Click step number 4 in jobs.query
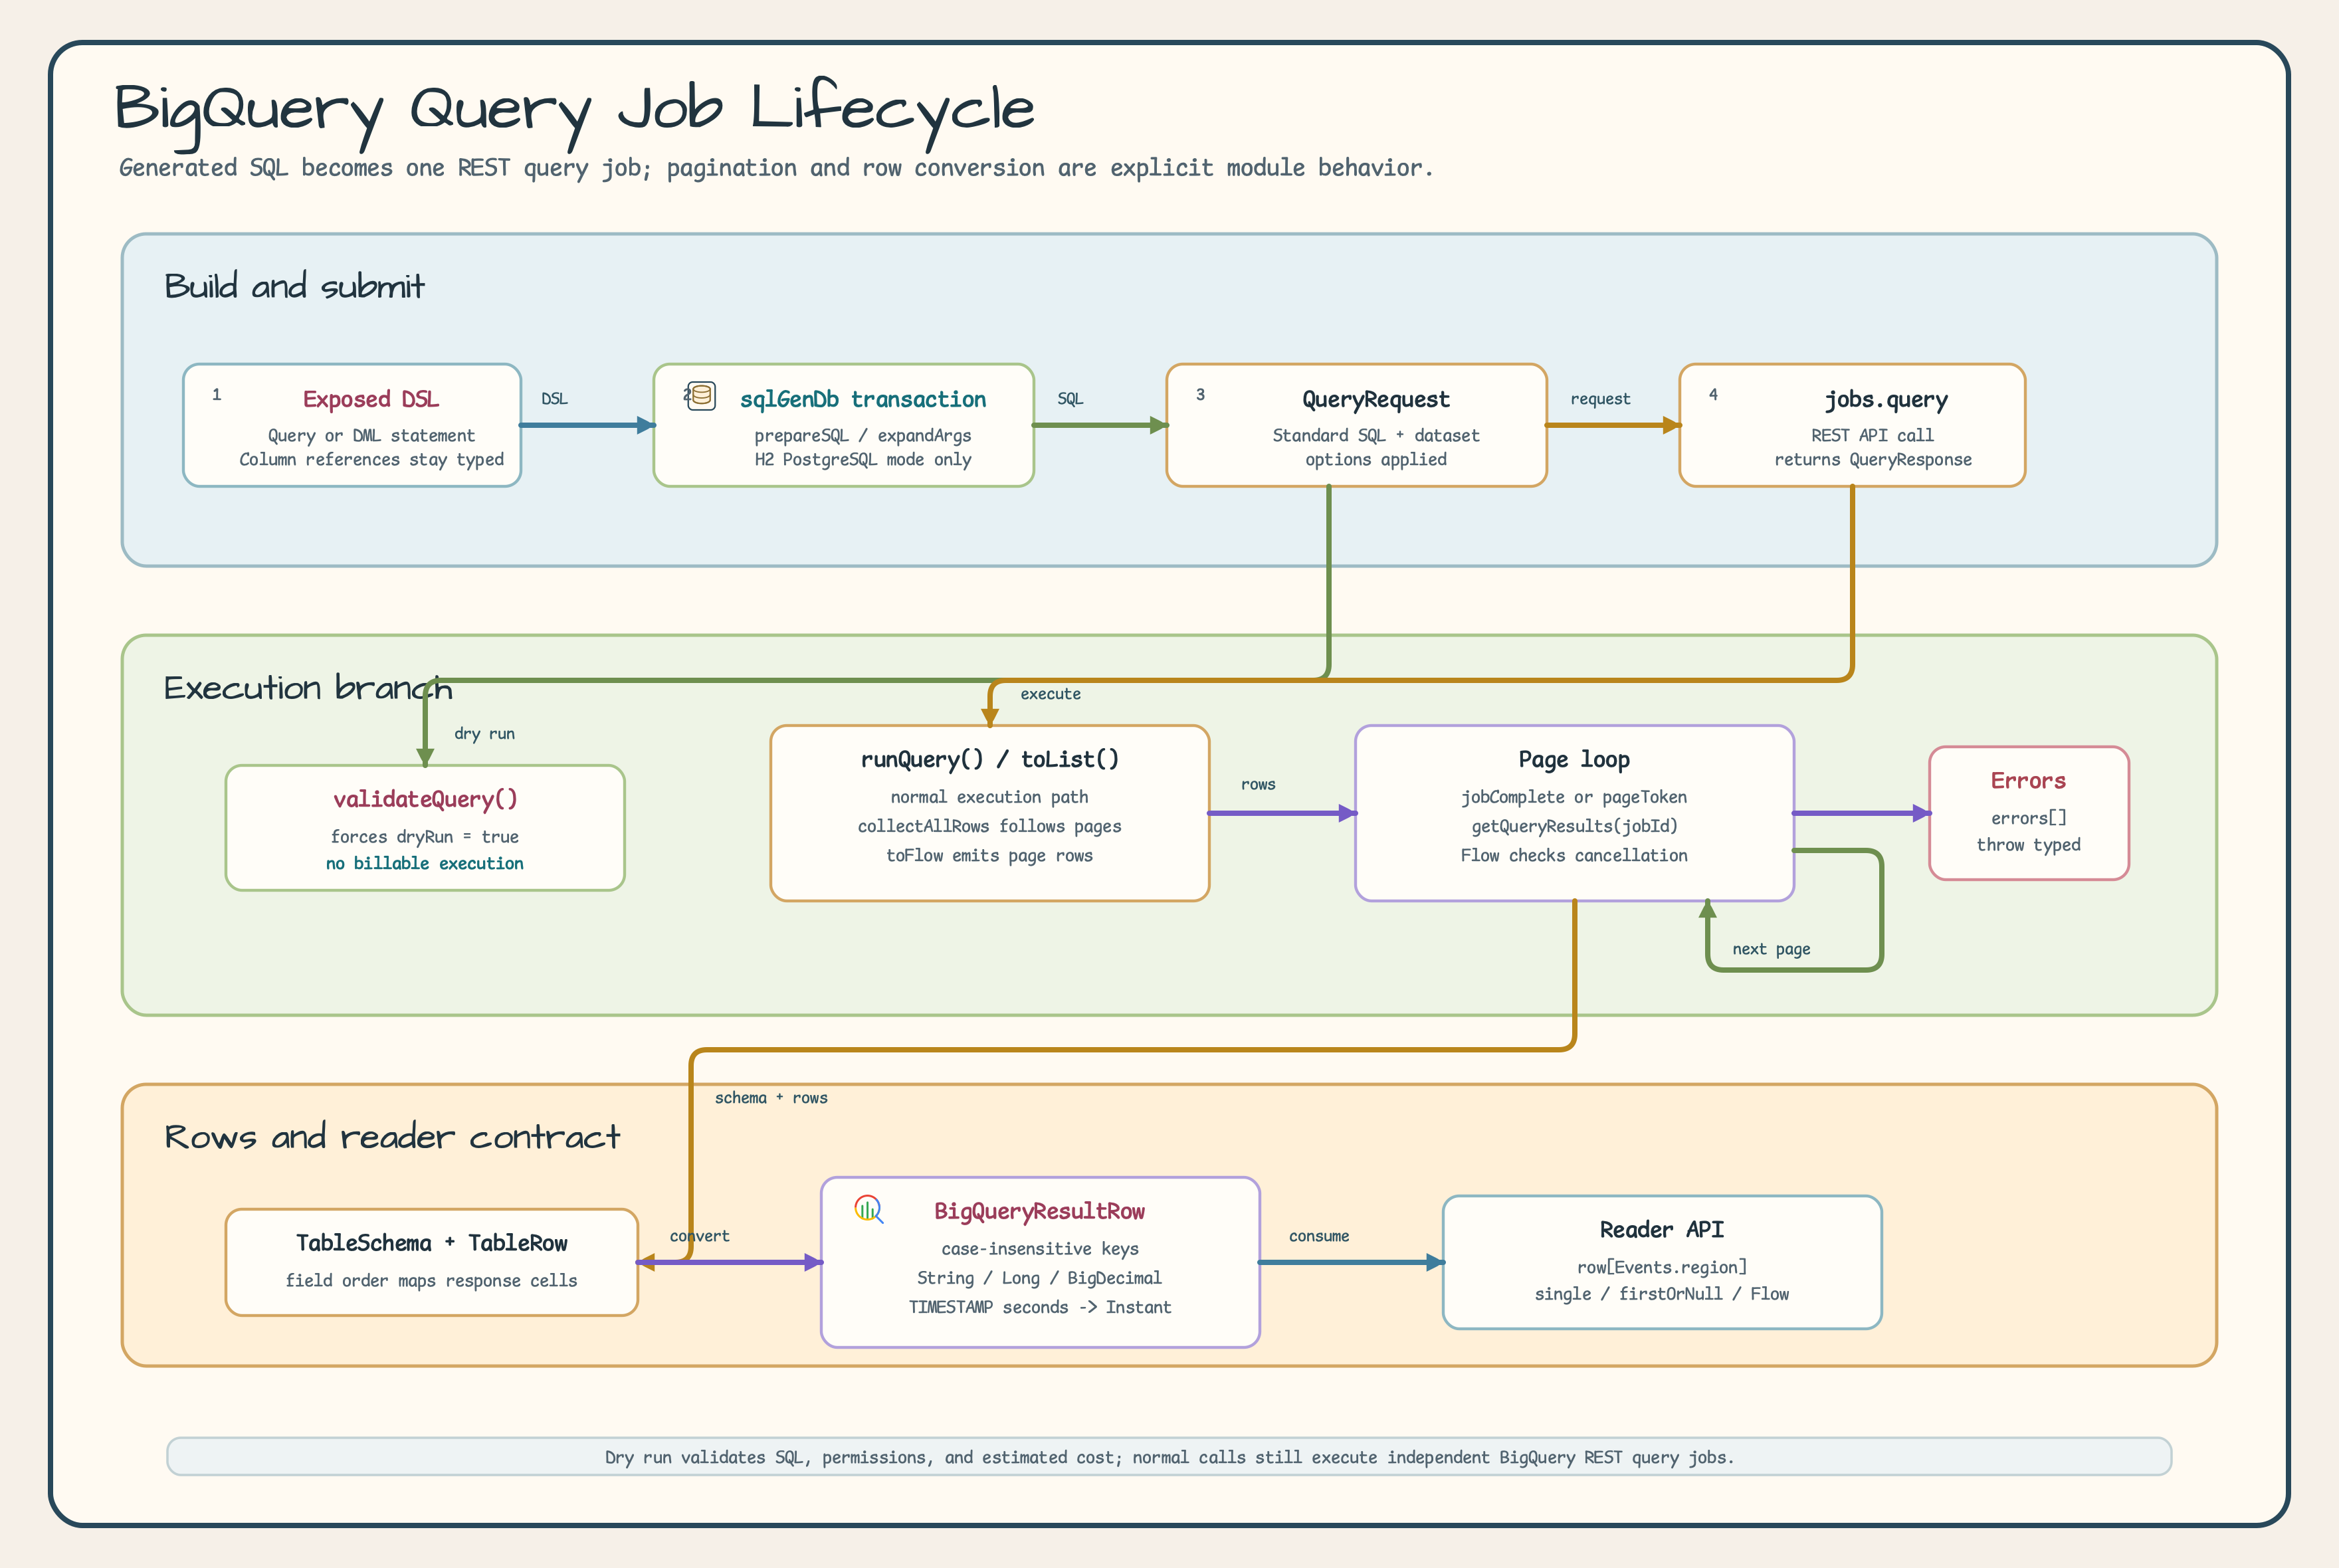 [1713, 394]
